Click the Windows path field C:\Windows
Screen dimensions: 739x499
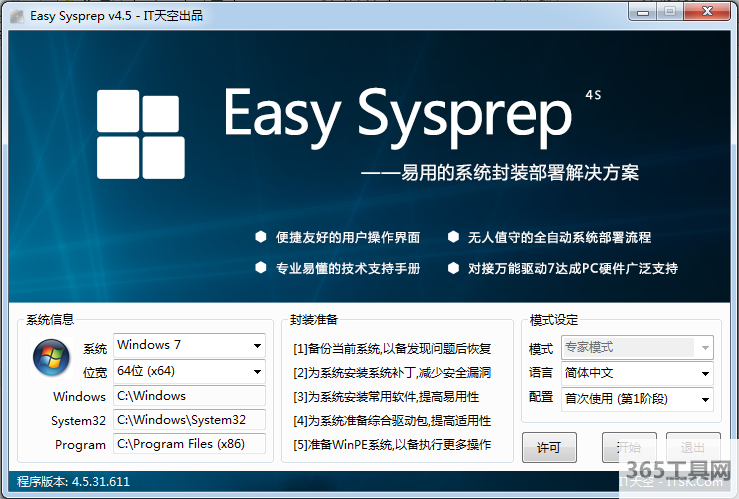pos(189,396)
